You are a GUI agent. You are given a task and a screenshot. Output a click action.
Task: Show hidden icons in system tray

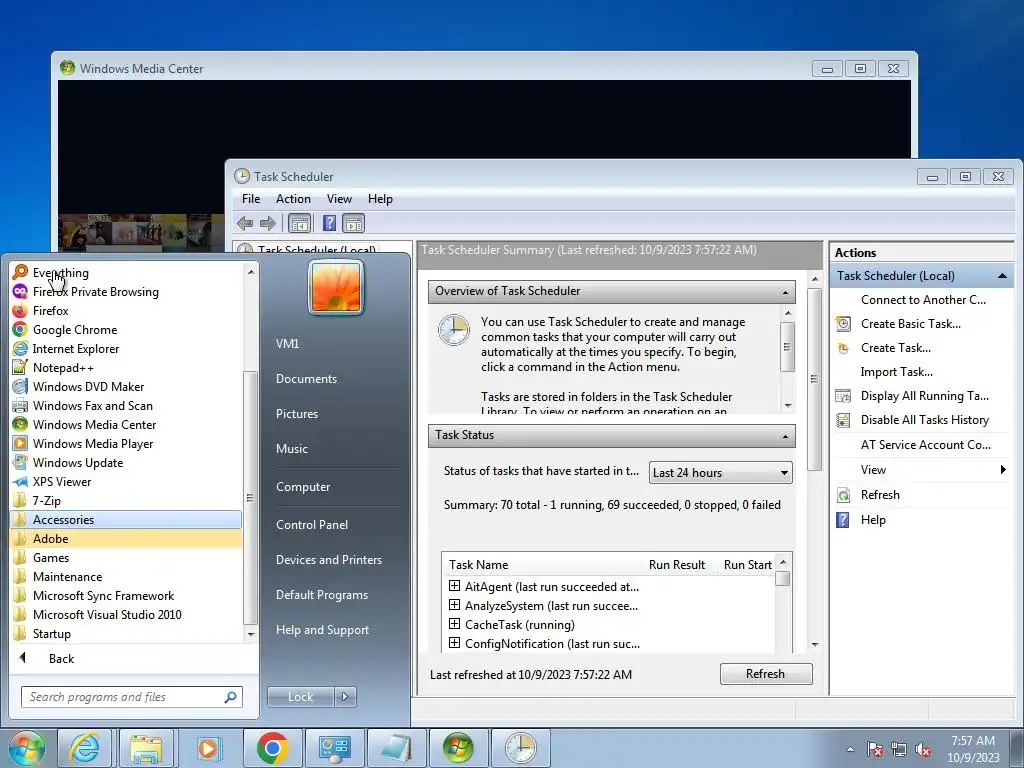tap(850, 749)
